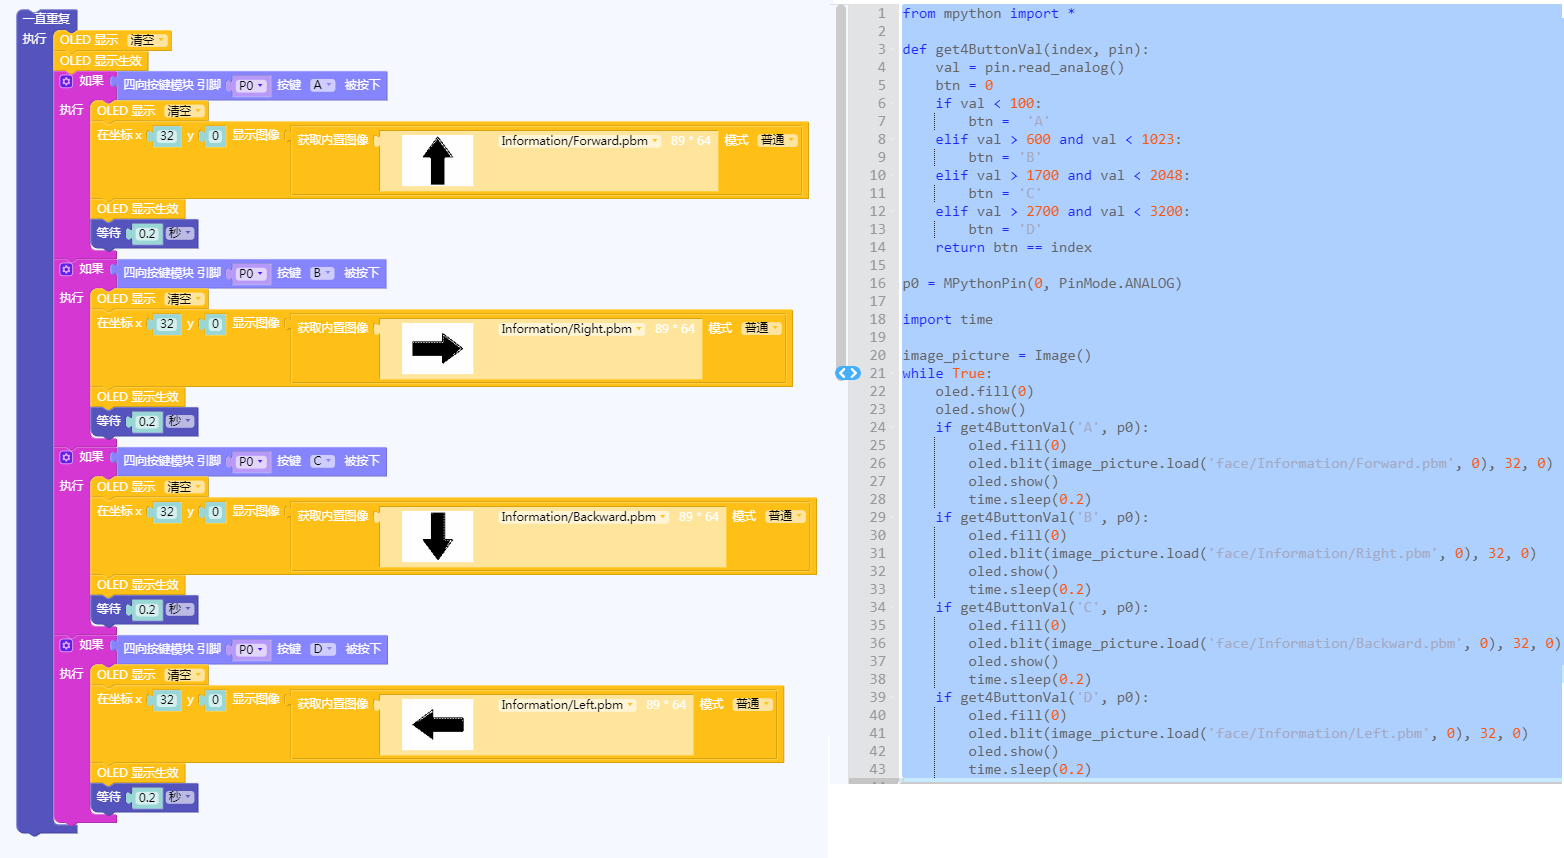The image size is (1564, 858).
Task: Open the seconds unit dropdown on the last wait block
Action: pos(180,797)
